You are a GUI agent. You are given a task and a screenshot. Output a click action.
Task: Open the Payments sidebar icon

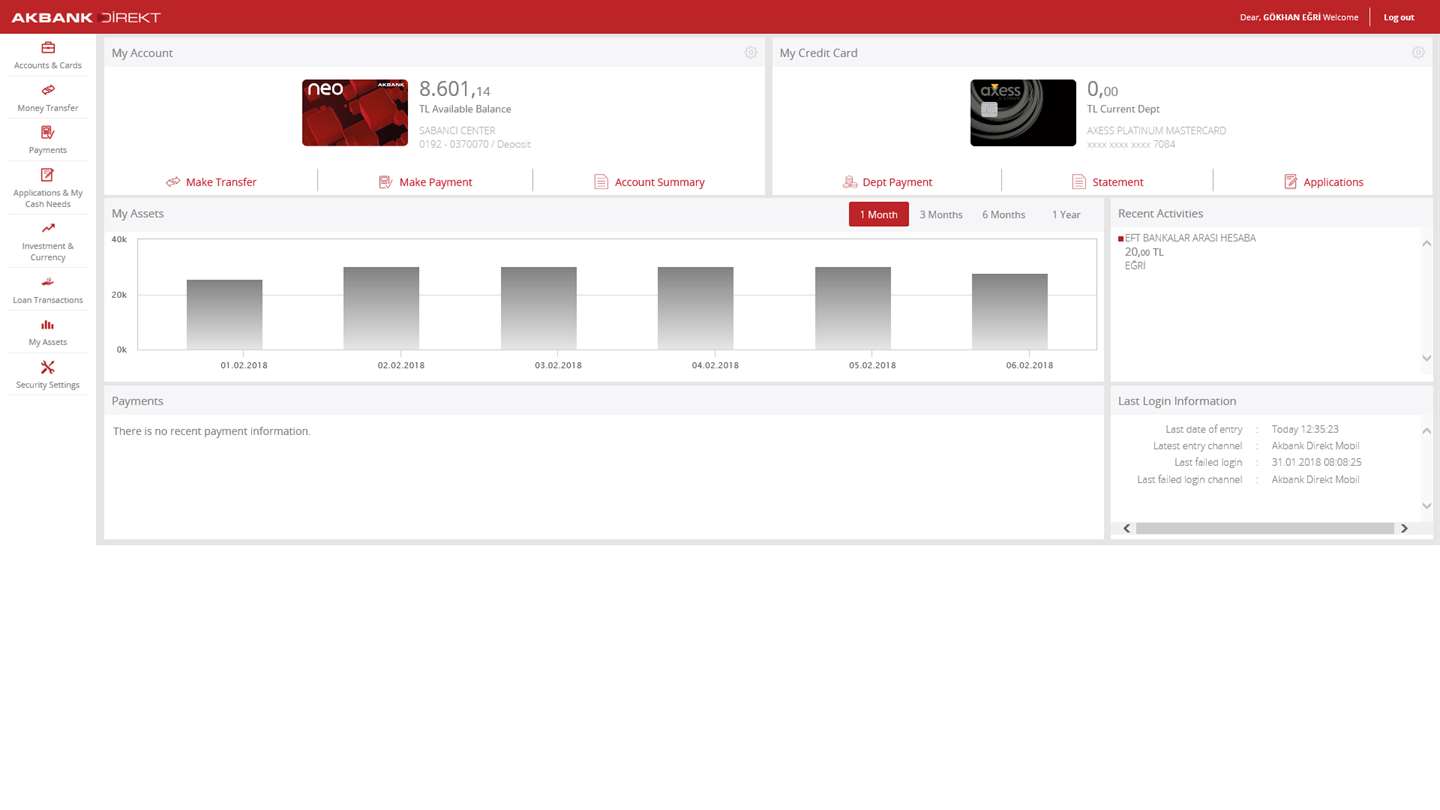point(48,132)
